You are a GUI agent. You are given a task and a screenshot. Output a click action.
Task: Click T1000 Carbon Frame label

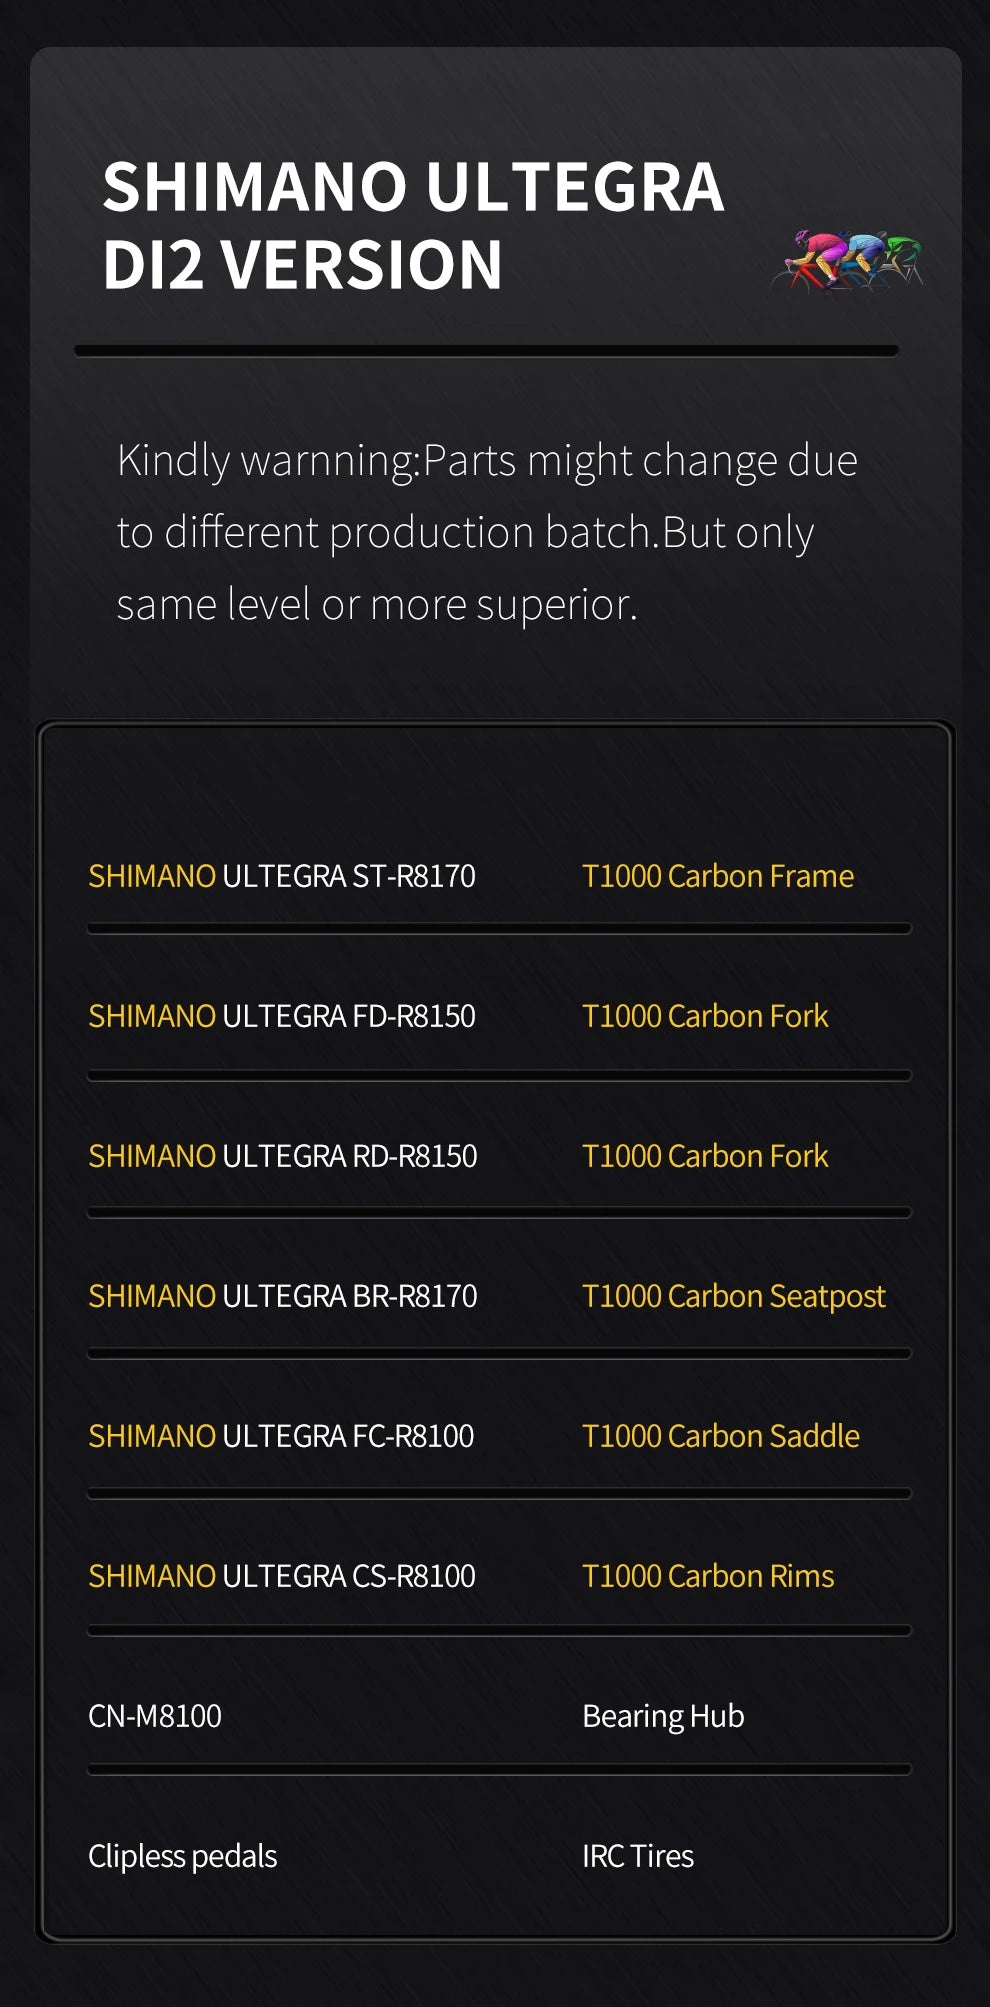point(718,876)
